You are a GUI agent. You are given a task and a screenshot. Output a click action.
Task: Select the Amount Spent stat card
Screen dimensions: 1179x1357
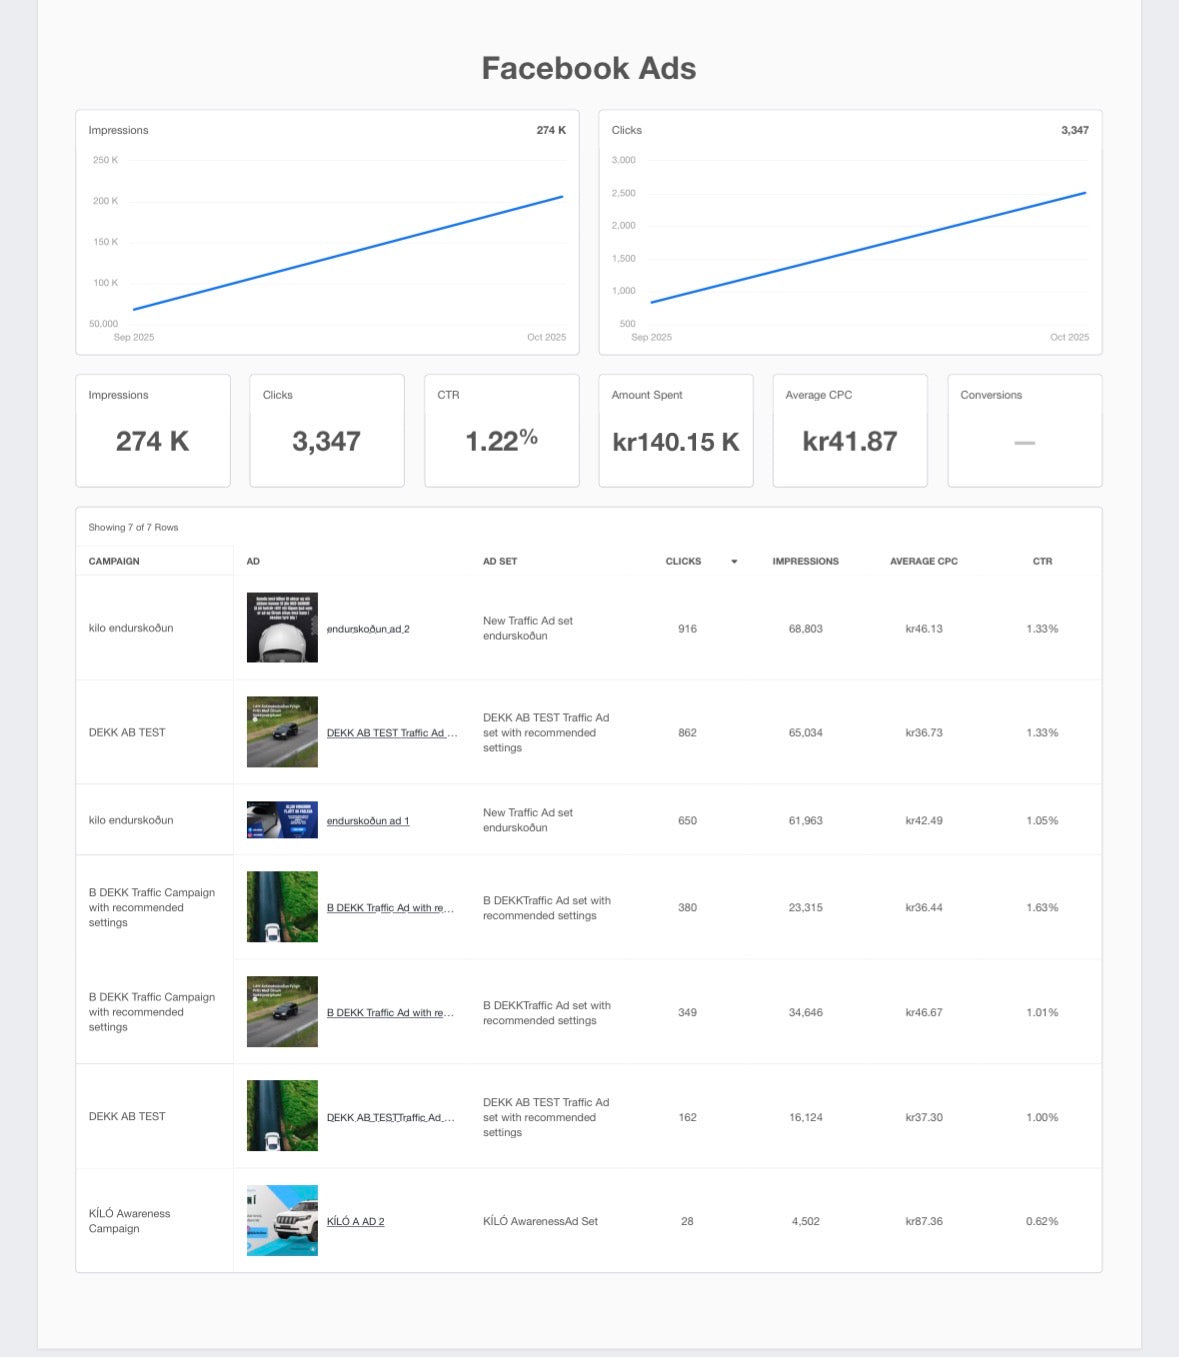click(676, 431)
